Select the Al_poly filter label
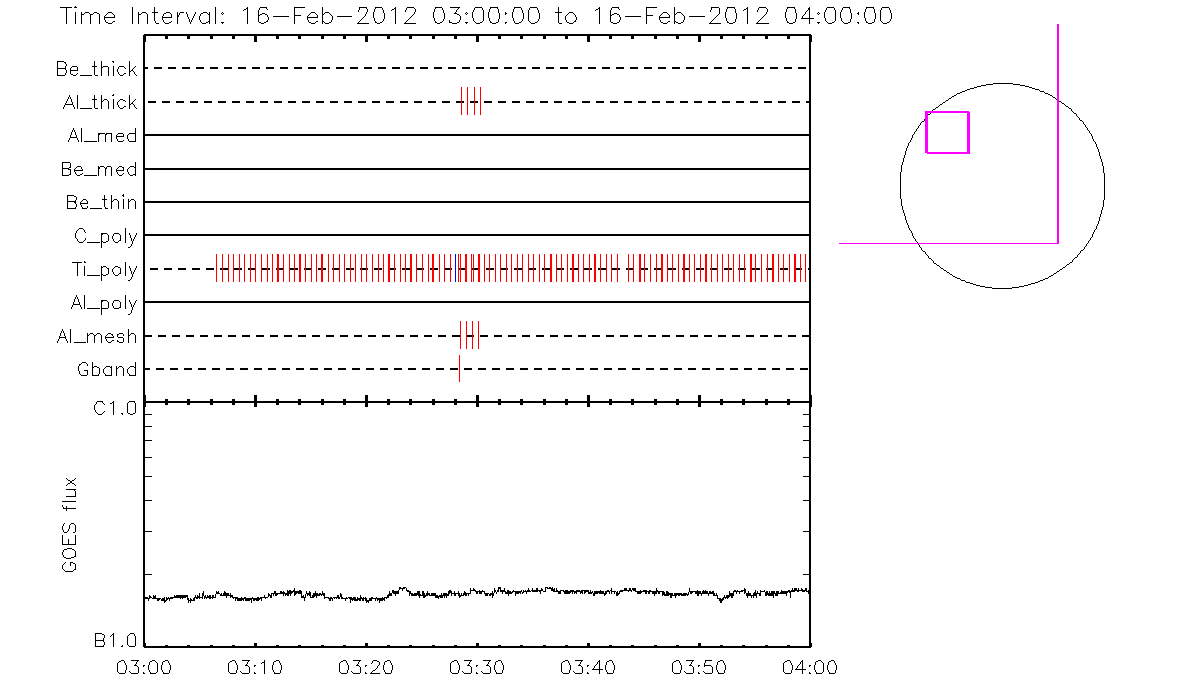Screen dimensions: 1200x700 point(103,303)
